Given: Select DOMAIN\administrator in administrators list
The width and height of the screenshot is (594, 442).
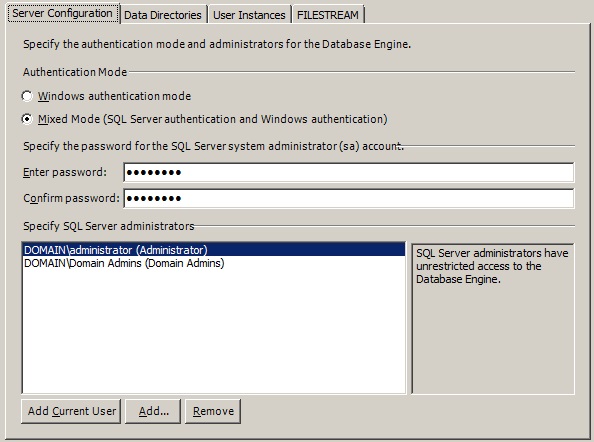Looking at the screenshot, I should pos(214,250).
